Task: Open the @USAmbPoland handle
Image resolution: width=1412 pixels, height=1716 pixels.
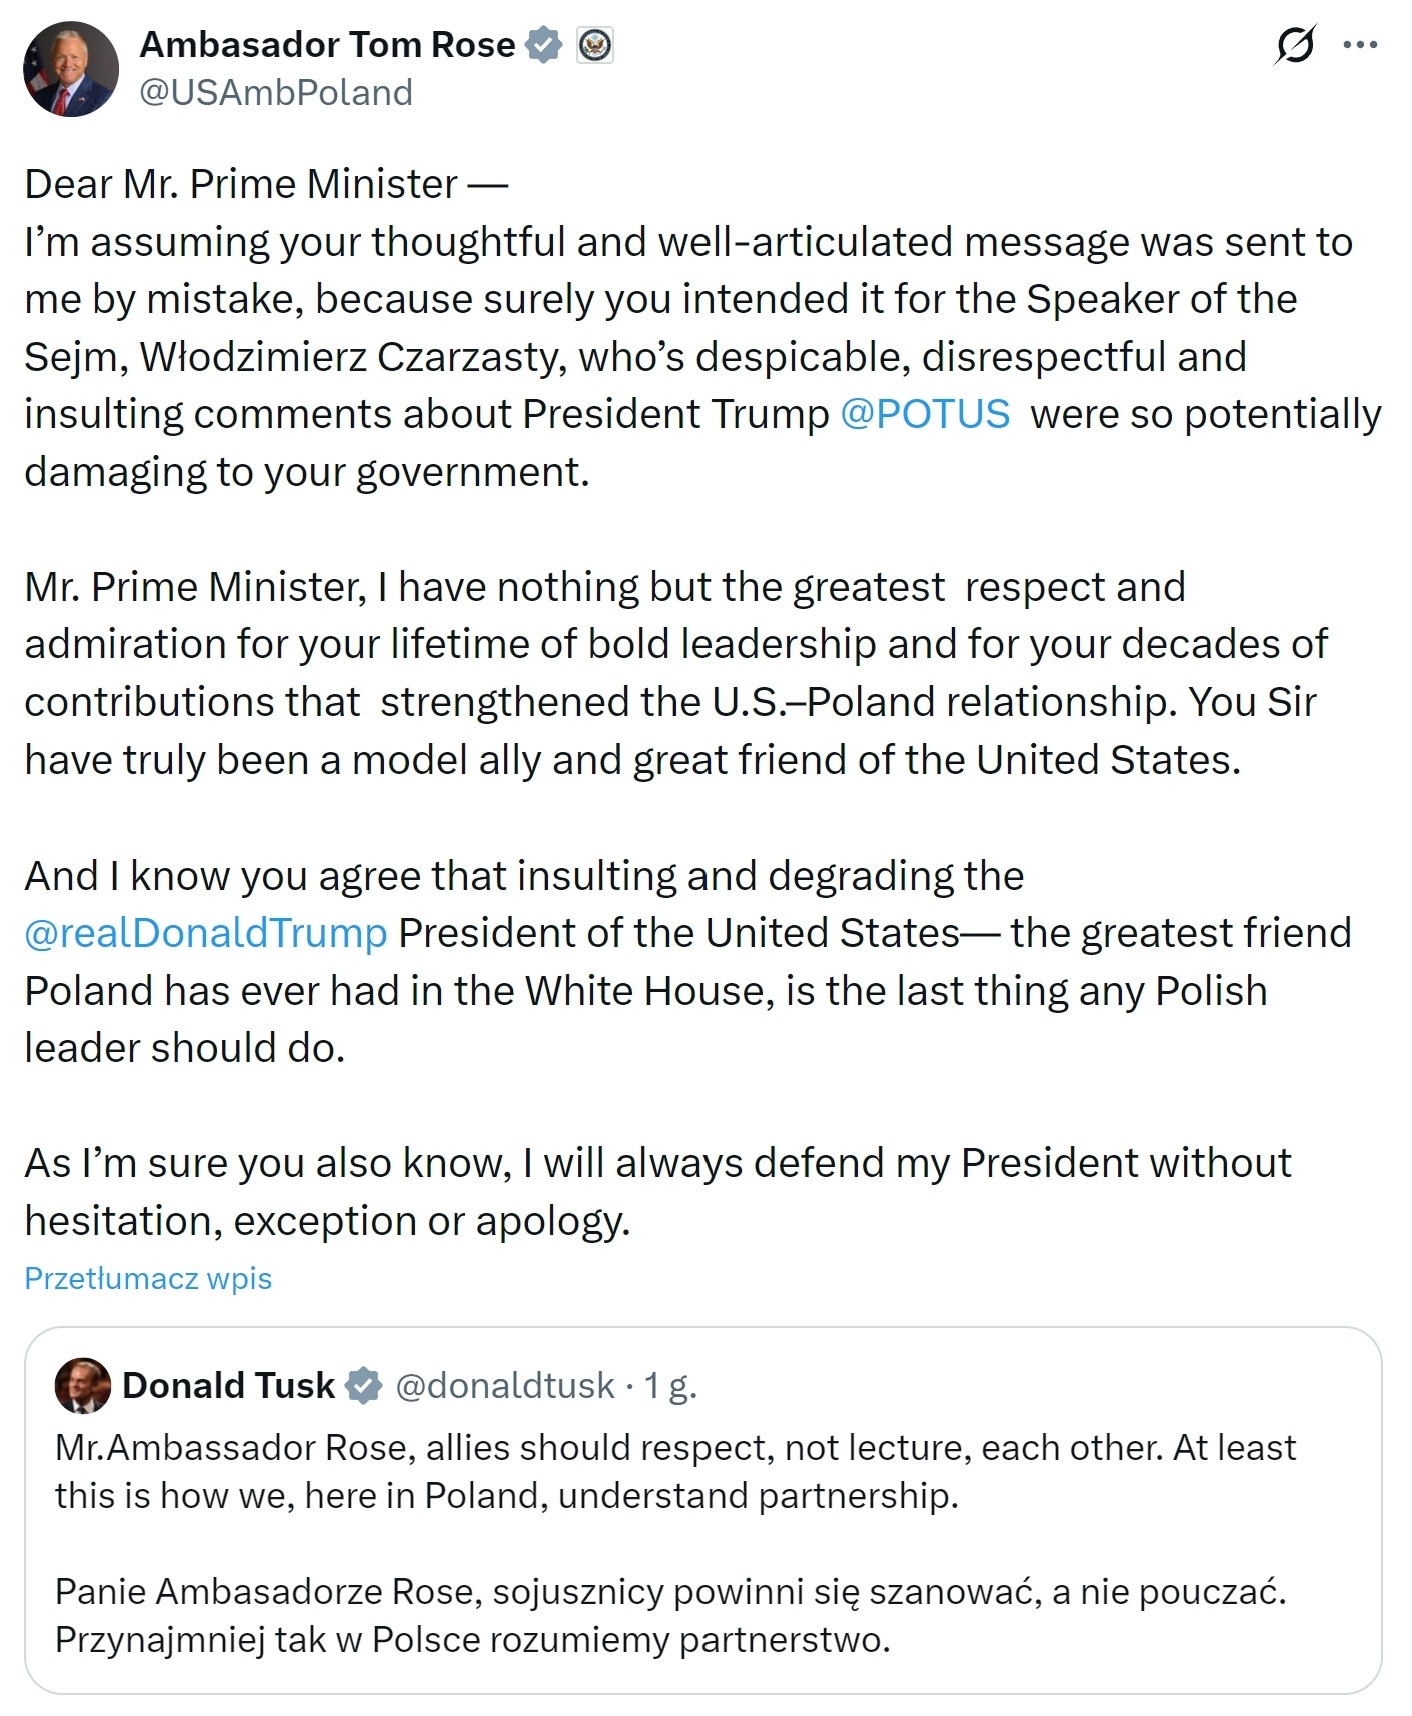Action: pyautogui.click(x=276, y=92)
